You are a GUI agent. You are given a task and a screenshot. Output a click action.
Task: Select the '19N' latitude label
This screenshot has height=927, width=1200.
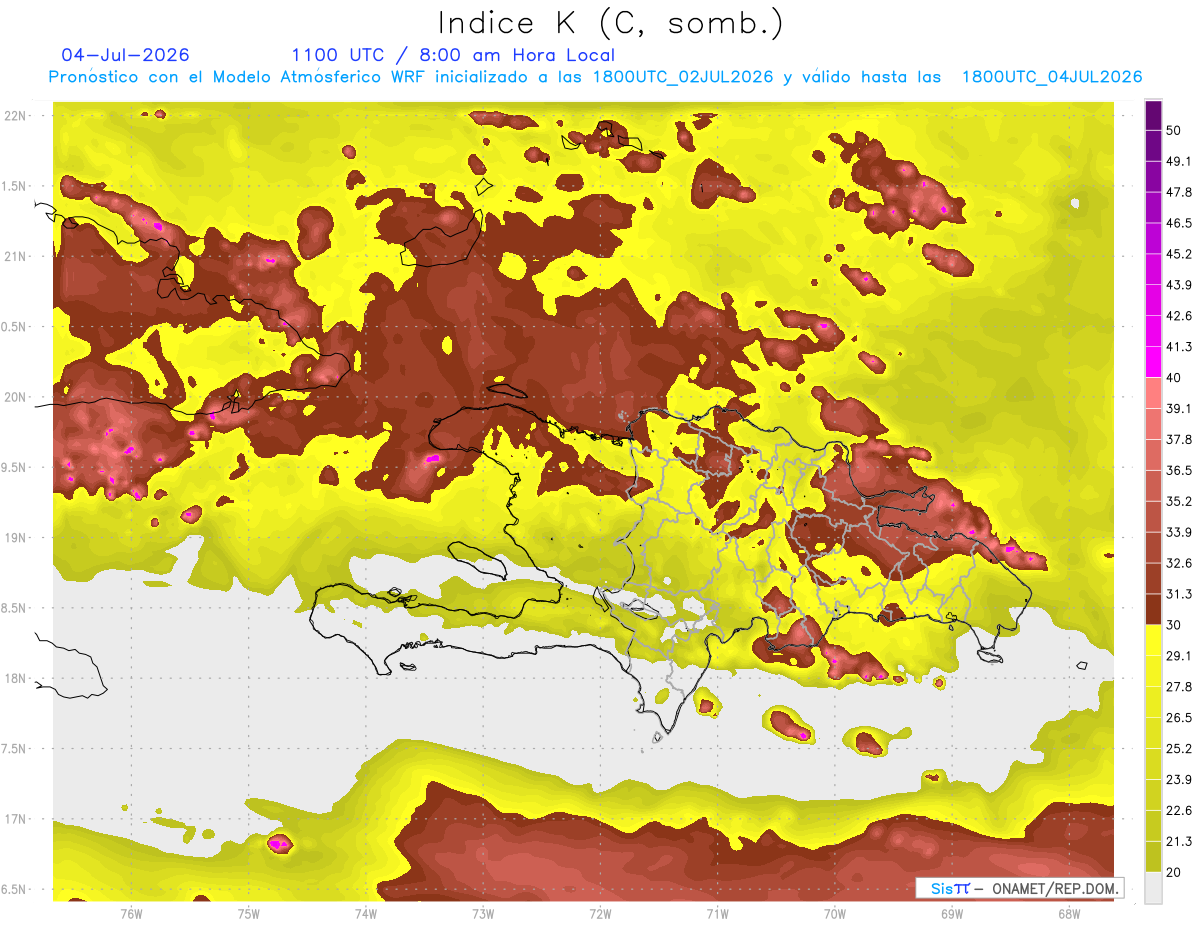click(15, 538)
